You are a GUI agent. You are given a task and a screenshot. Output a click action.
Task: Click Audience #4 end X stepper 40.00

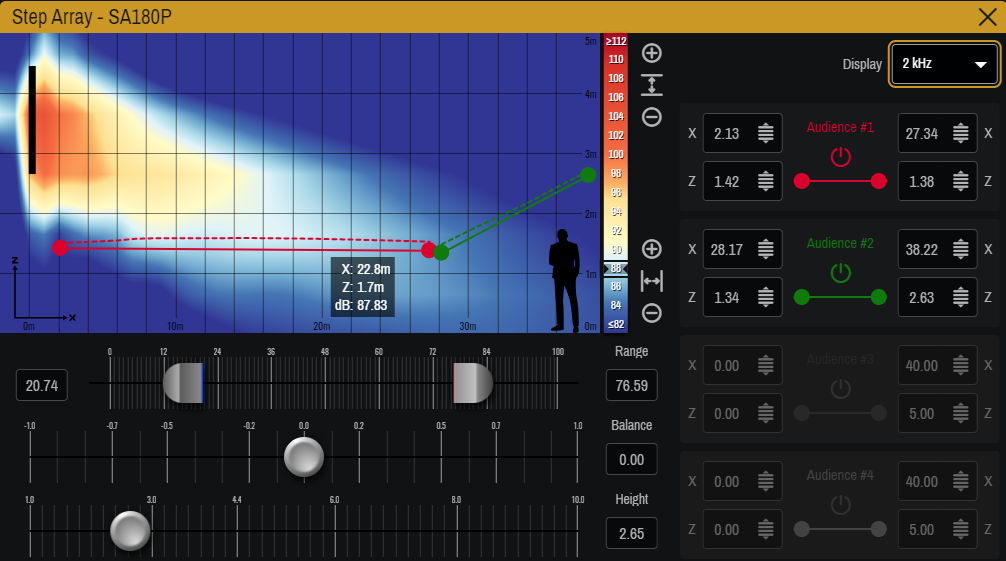point(960,481)
